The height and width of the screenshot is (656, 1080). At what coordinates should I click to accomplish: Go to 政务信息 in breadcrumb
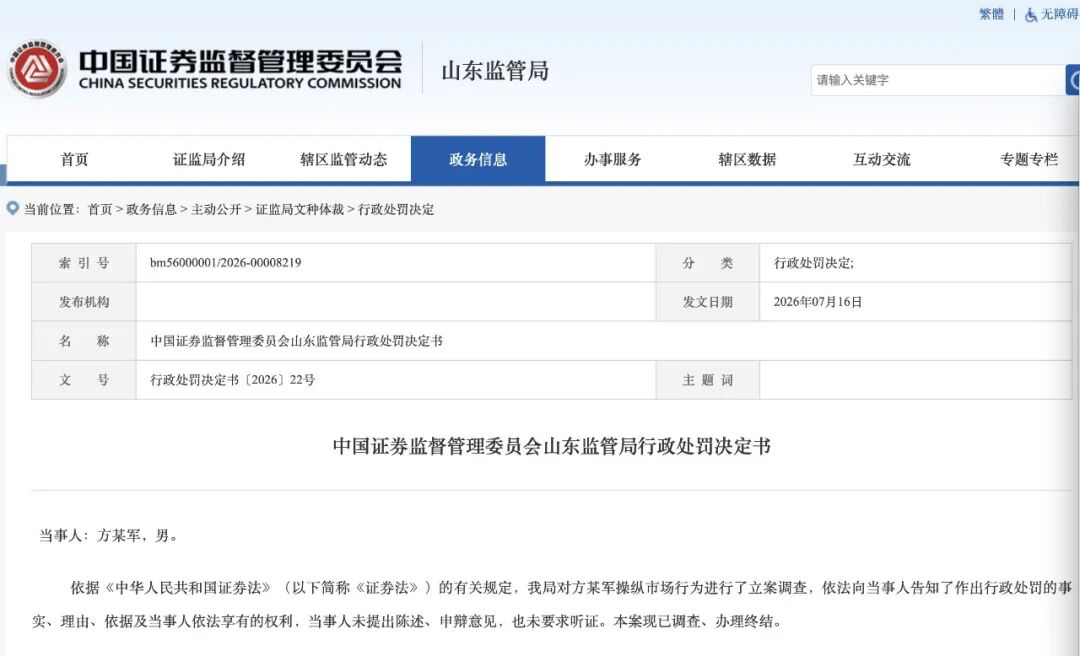152,209
